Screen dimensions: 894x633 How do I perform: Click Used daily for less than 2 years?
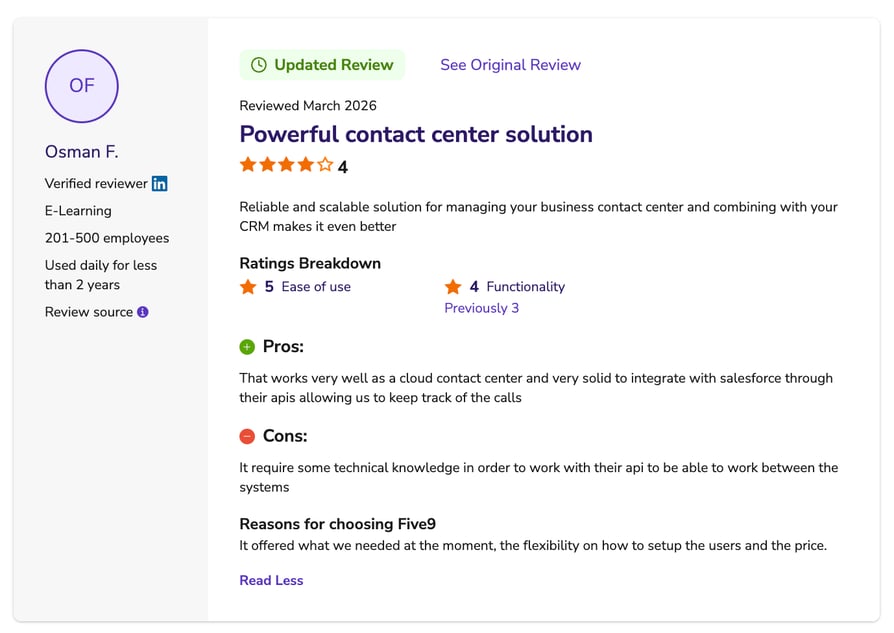click(x=101, y=275)
